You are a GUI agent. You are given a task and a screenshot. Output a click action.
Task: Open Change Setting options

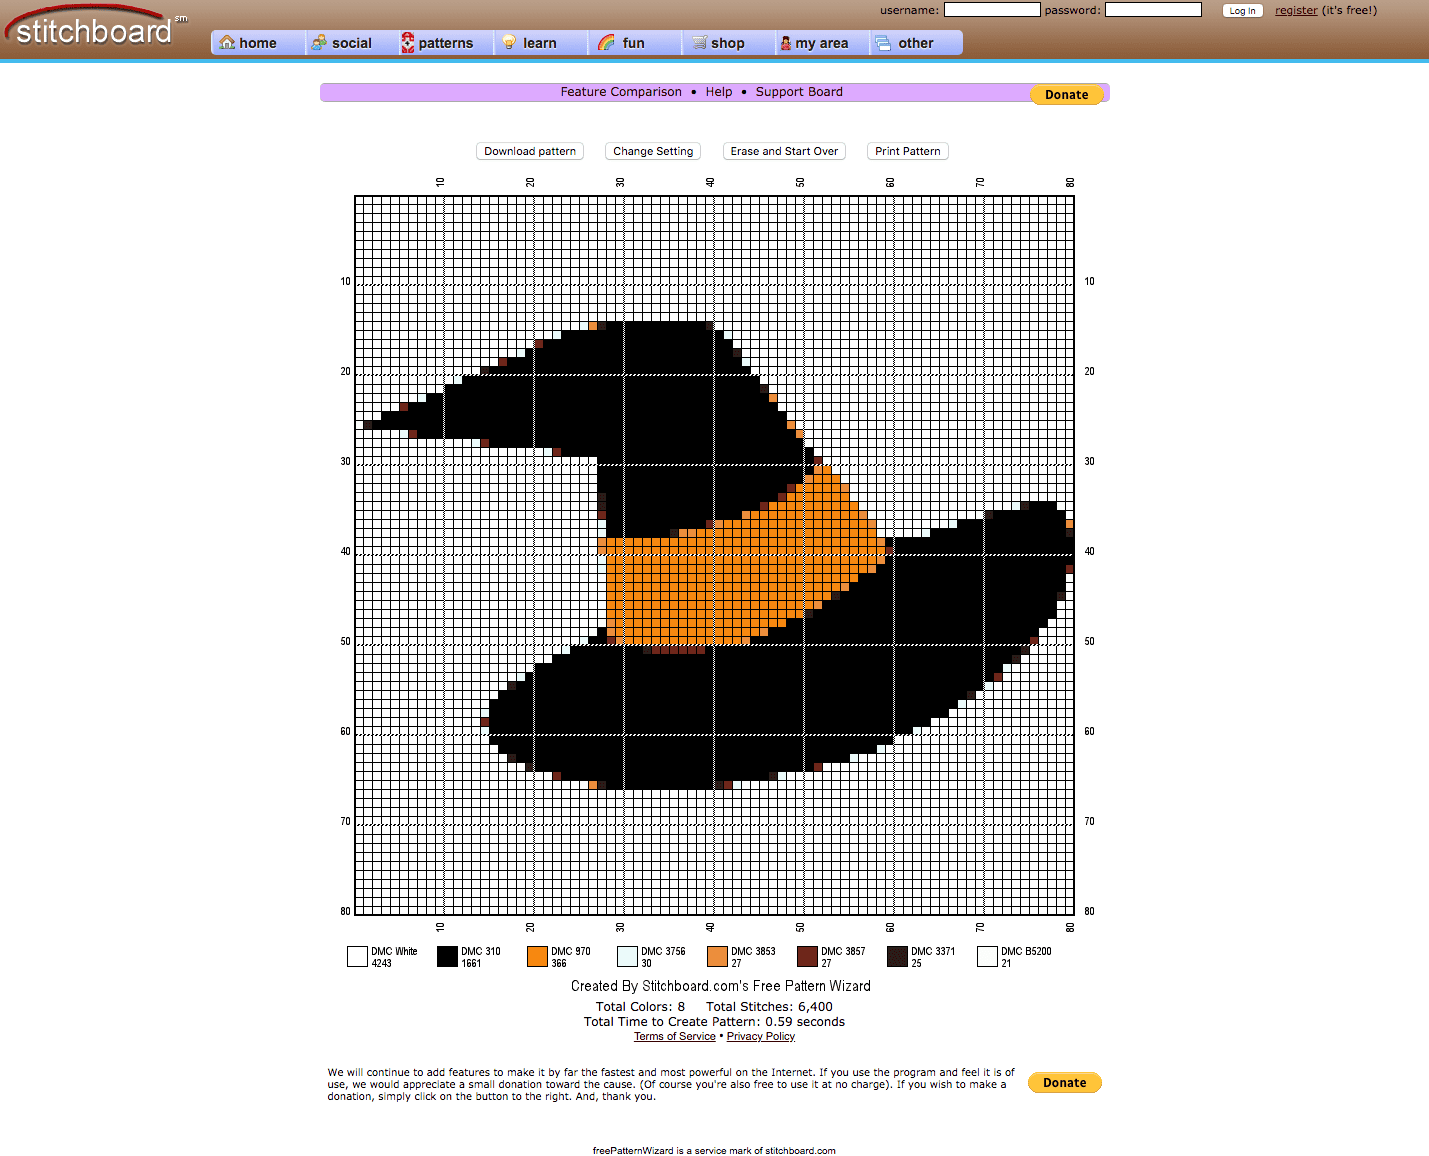click(652, 151)
